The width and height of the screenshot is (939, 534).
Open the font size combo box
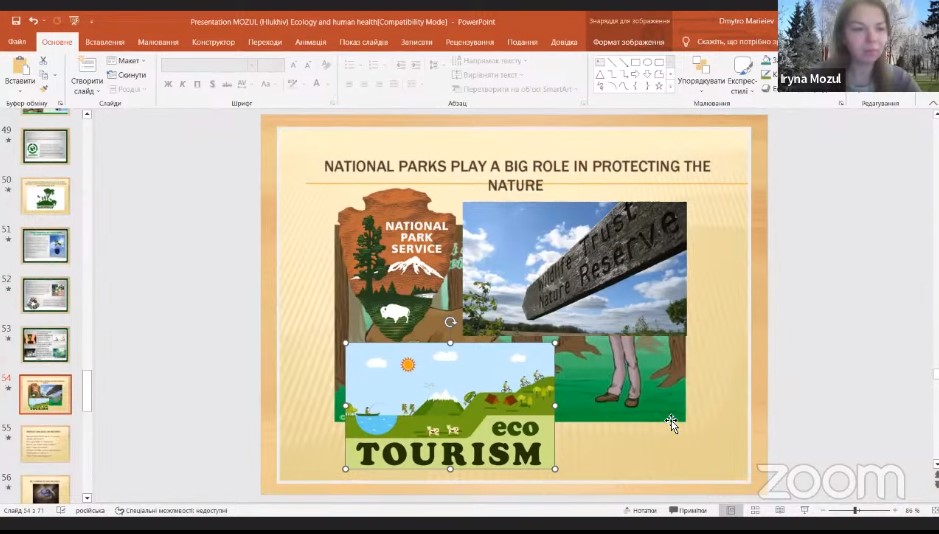click(271, 65)
